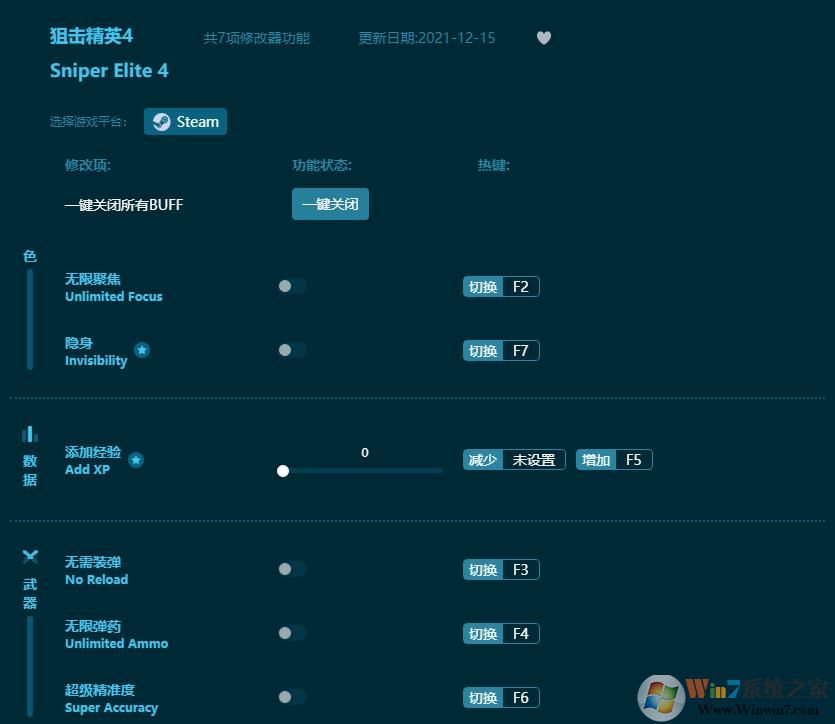Click the star badge next to Invisibility

[x=142, y=351]
